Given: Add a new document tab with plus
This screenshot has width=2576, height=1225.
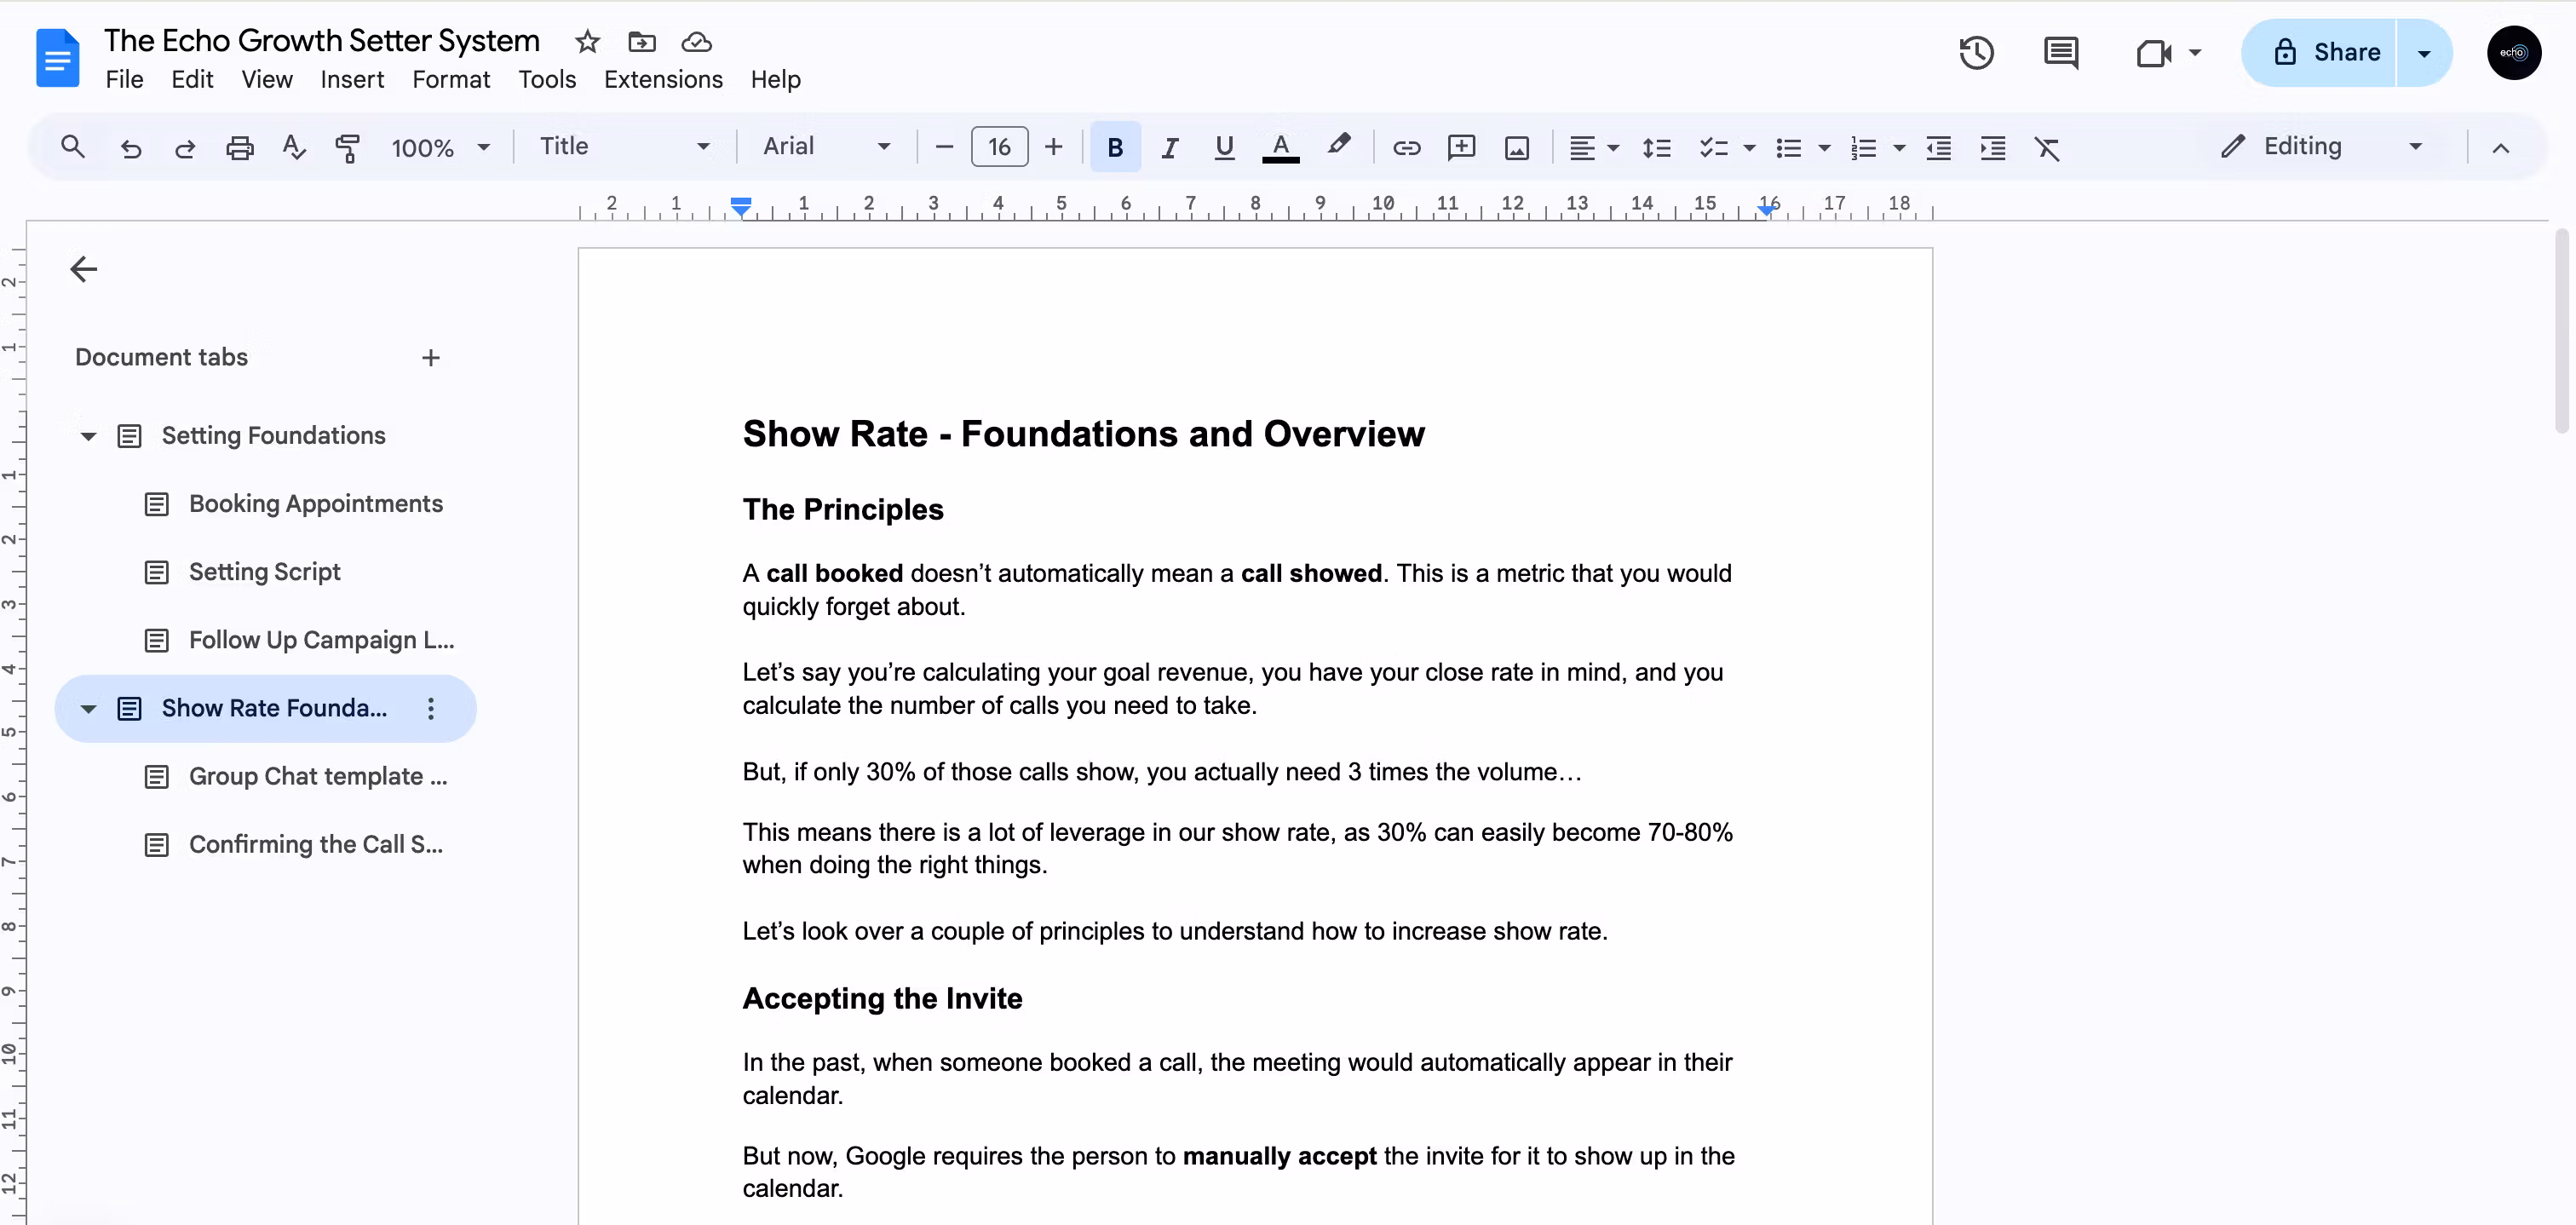Looking at the screenshot, I should point(430,358).
